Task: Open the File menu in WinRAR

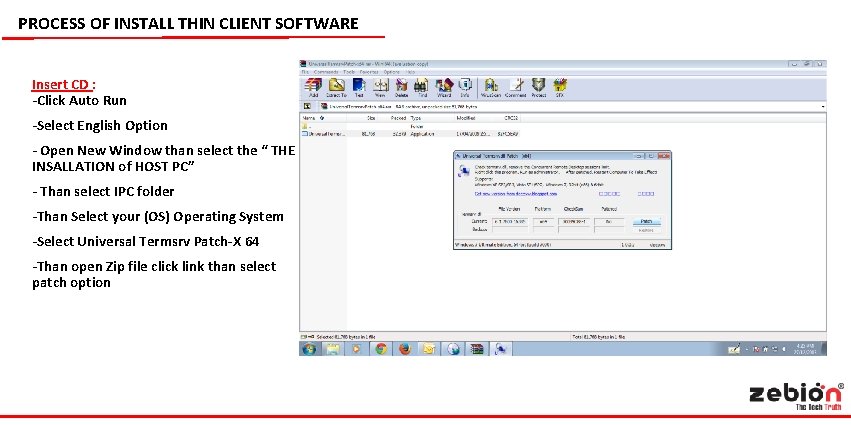Action: point(305,72)
